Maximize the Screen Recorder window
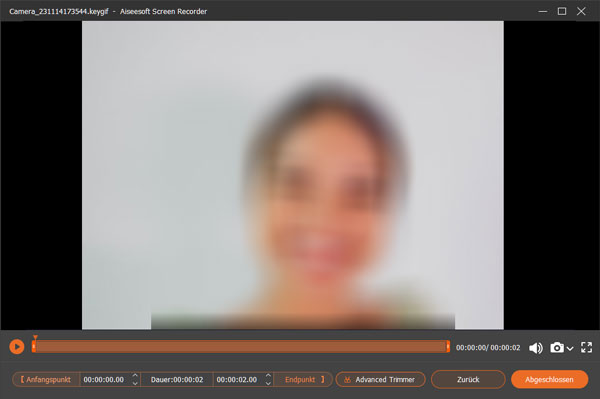The height and width of the screenshot is (399, 600). (562, 11)
